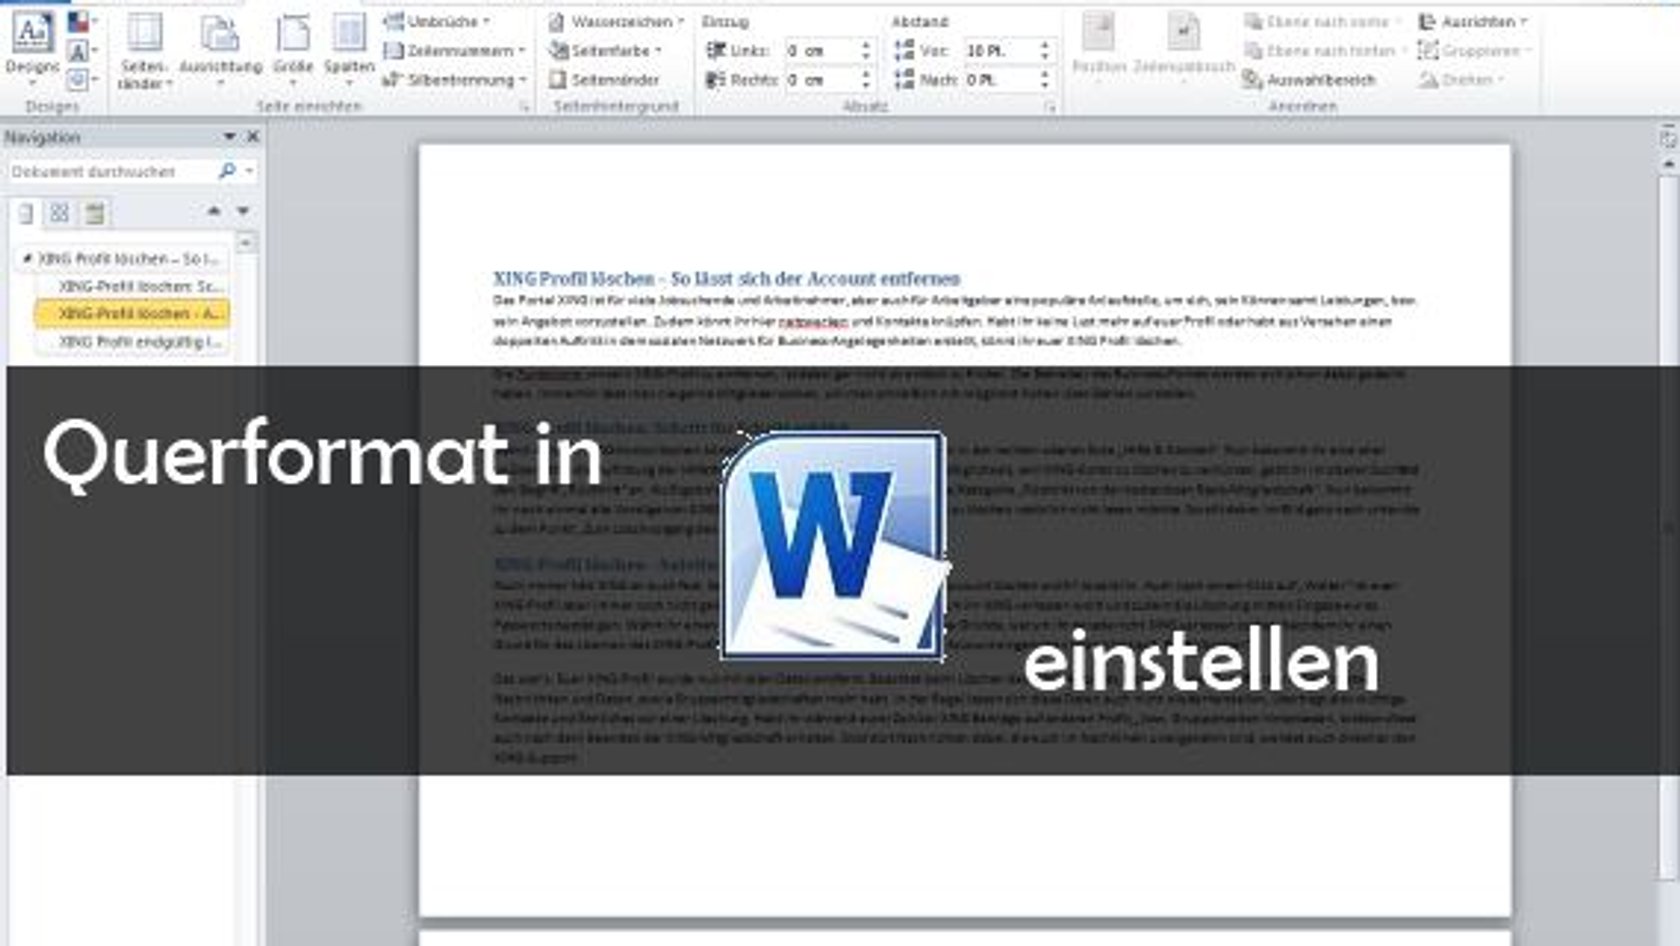The image size is (1680, 946).
Task: Open the theme effects dropdown icon
Action: [x=83, y=79]
